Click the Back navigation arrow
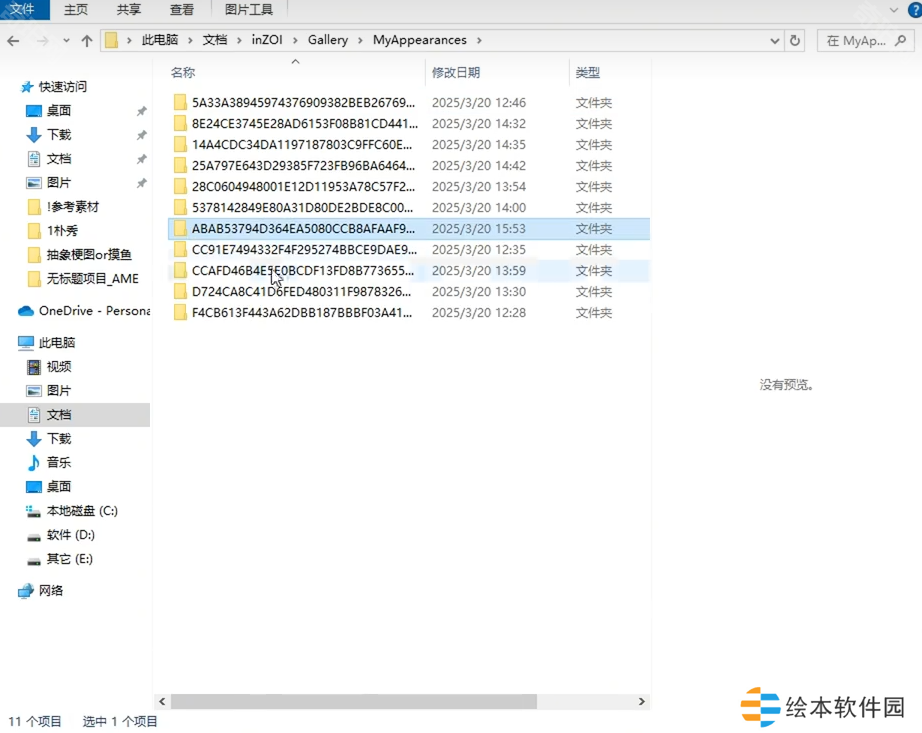Image resolution: width=922 pixels, height=733 pixels. tap(13, 41)
